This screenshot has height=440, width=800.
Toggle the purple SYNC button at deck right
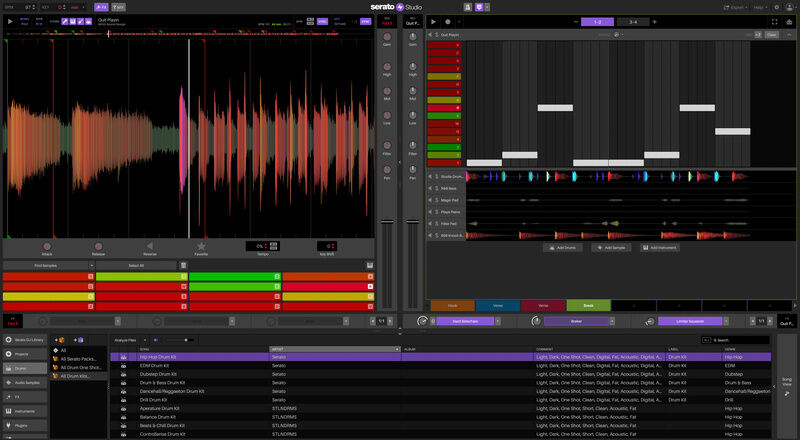pyautogui.click(x=365, y=21)
